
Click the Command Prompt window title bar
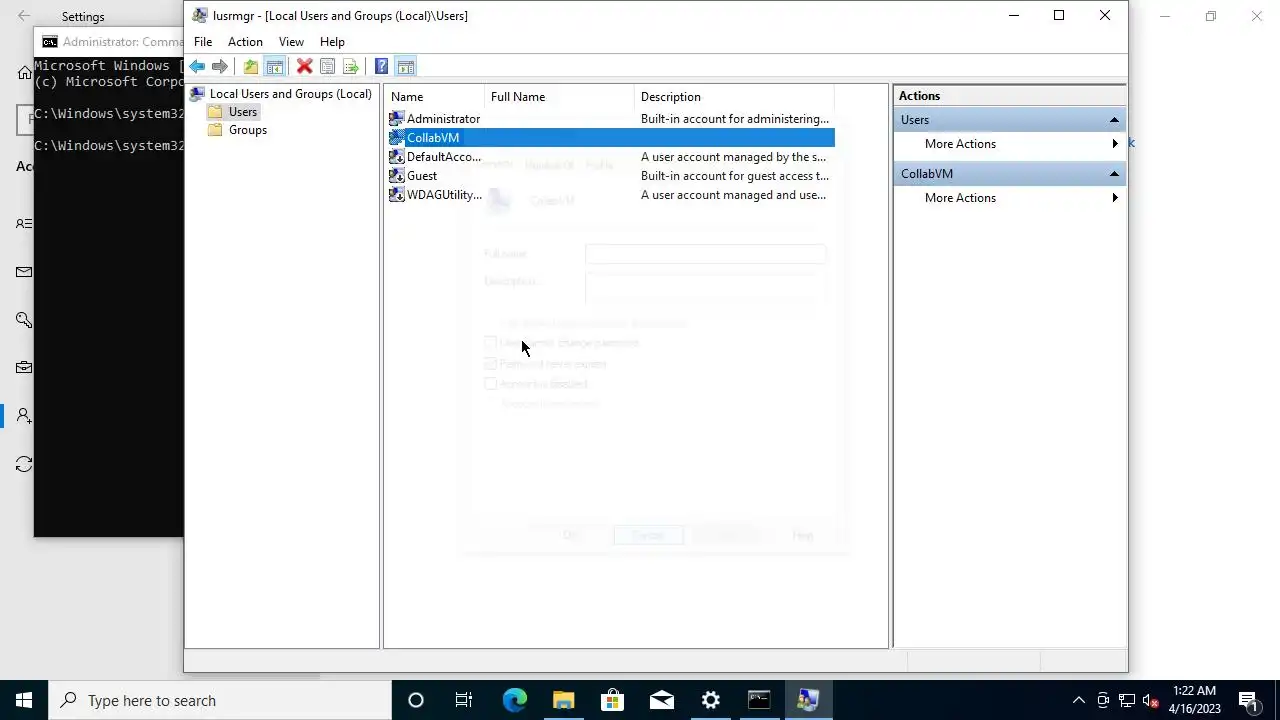click(x=109, y=42)
